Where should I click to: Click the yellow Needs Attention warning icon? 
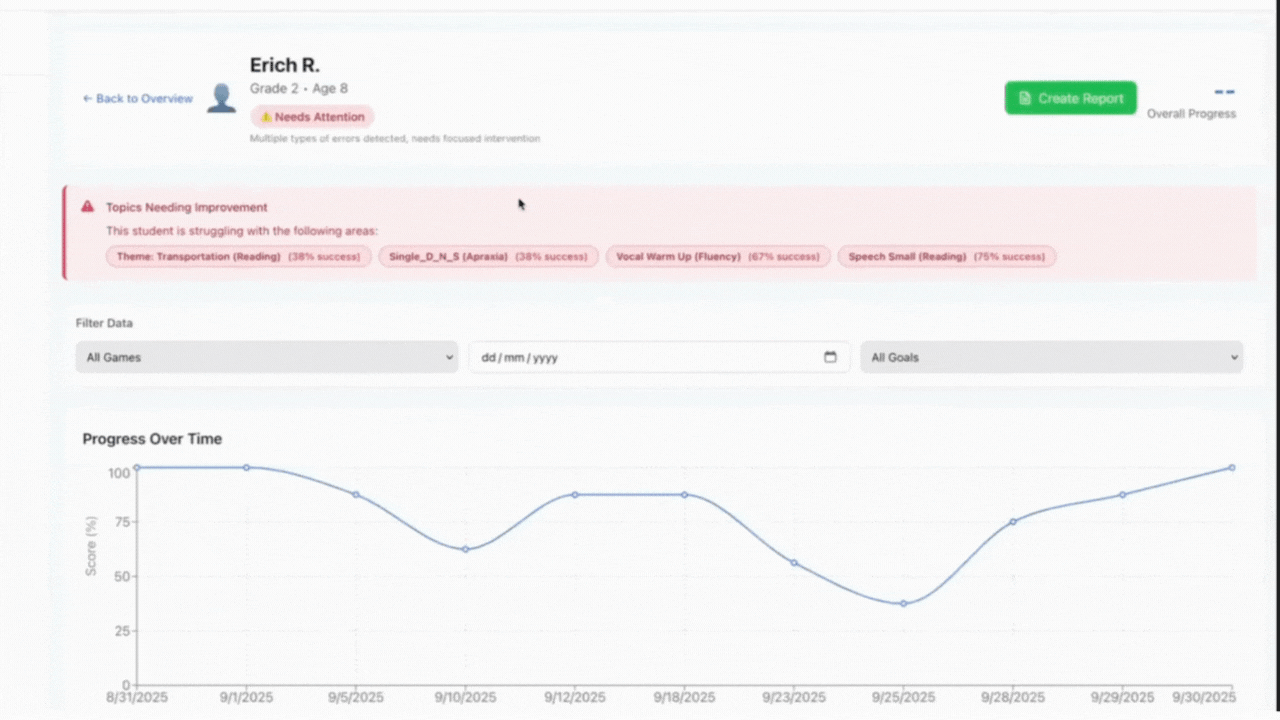(x=266, y=117)
